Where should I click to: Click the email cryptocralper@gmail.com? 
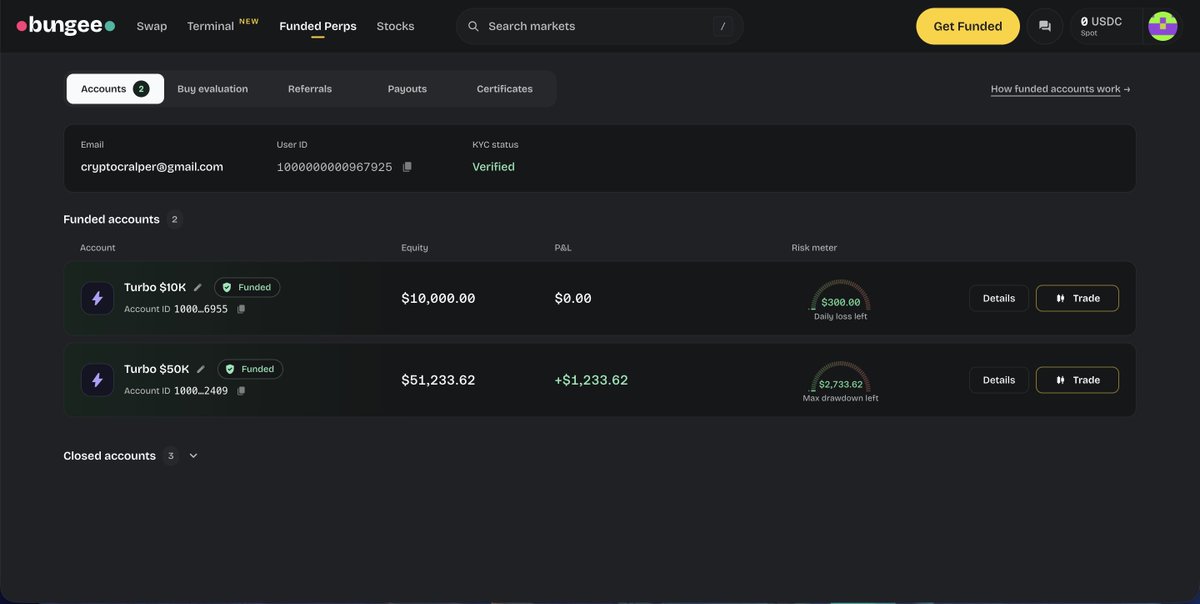point(152,167)
